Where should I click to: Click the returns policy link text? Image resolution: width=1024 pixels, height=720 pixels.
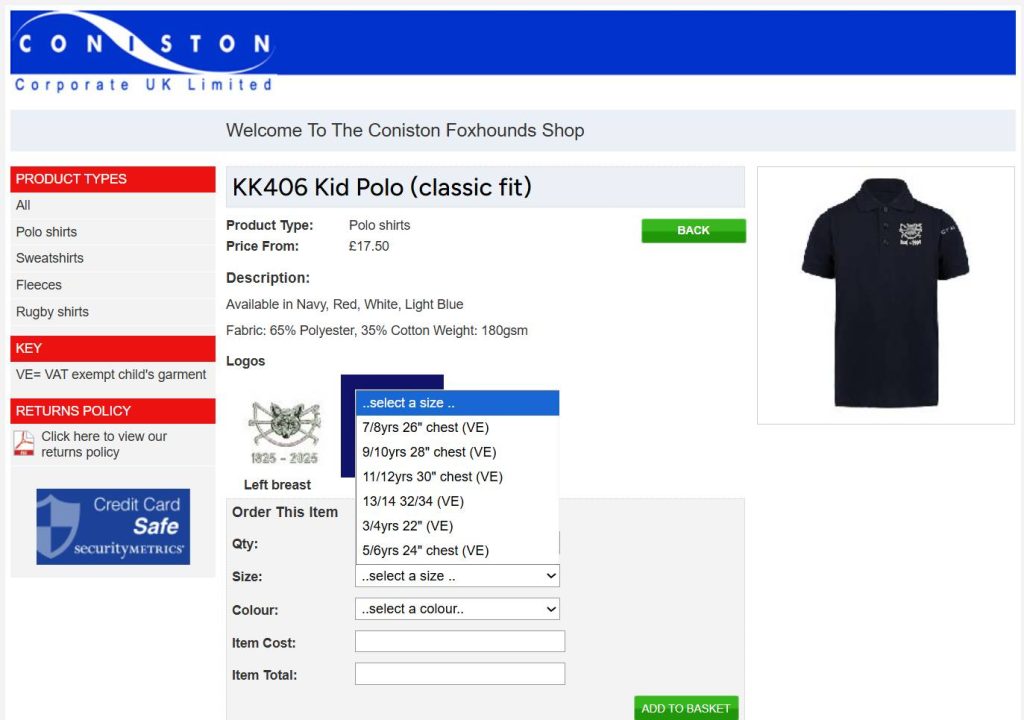pos(104,444)
